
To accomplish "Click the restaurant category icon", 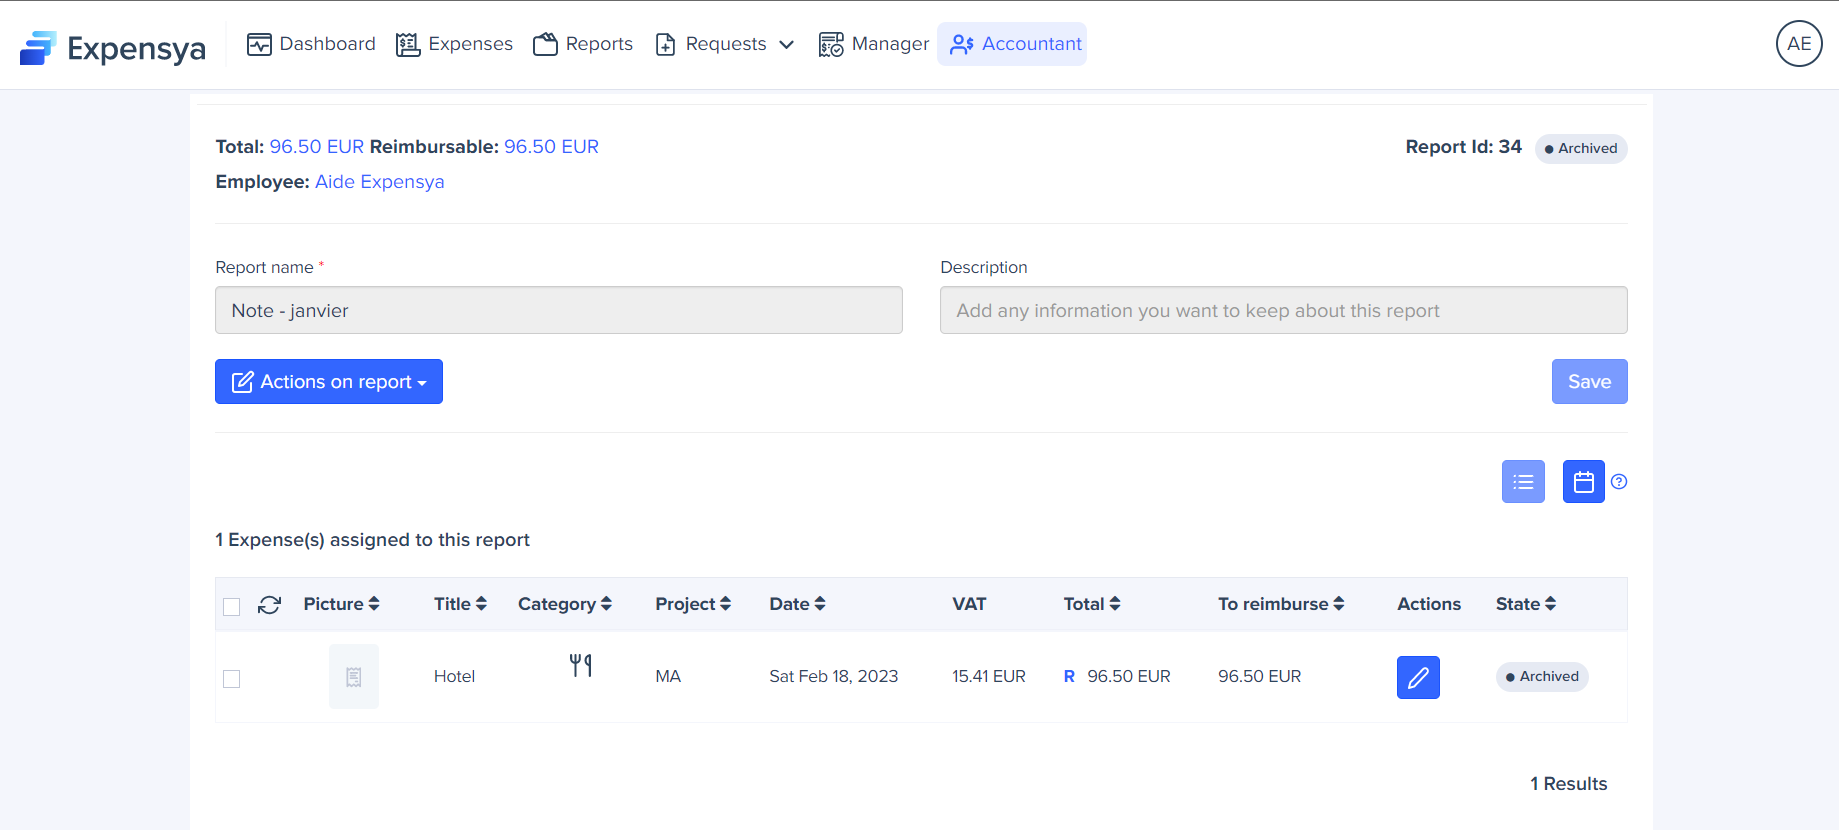I will (580, 665).
